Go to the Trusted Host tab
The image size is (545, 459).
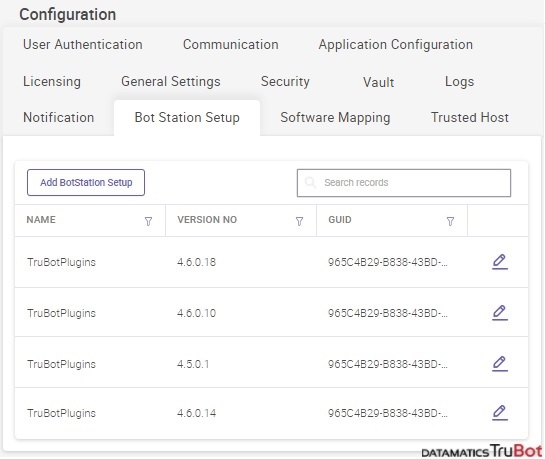click(470, 117)
